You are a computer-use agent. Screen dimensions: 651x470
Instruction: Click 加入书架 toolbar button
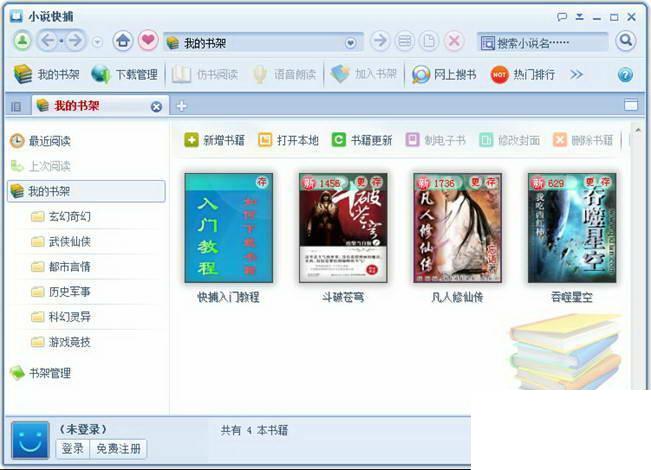[364, 74]
